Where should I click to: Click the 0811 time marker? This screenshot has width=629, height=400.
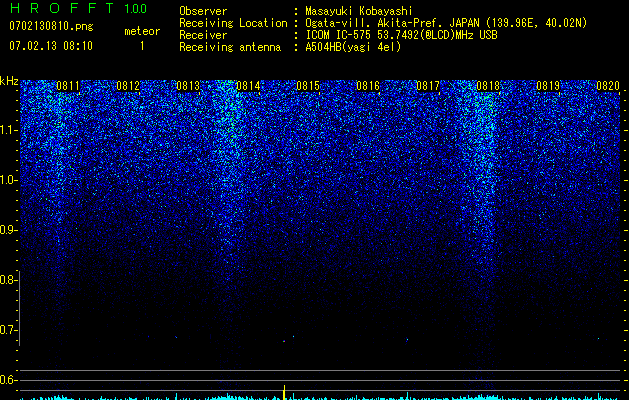[68, 86]
